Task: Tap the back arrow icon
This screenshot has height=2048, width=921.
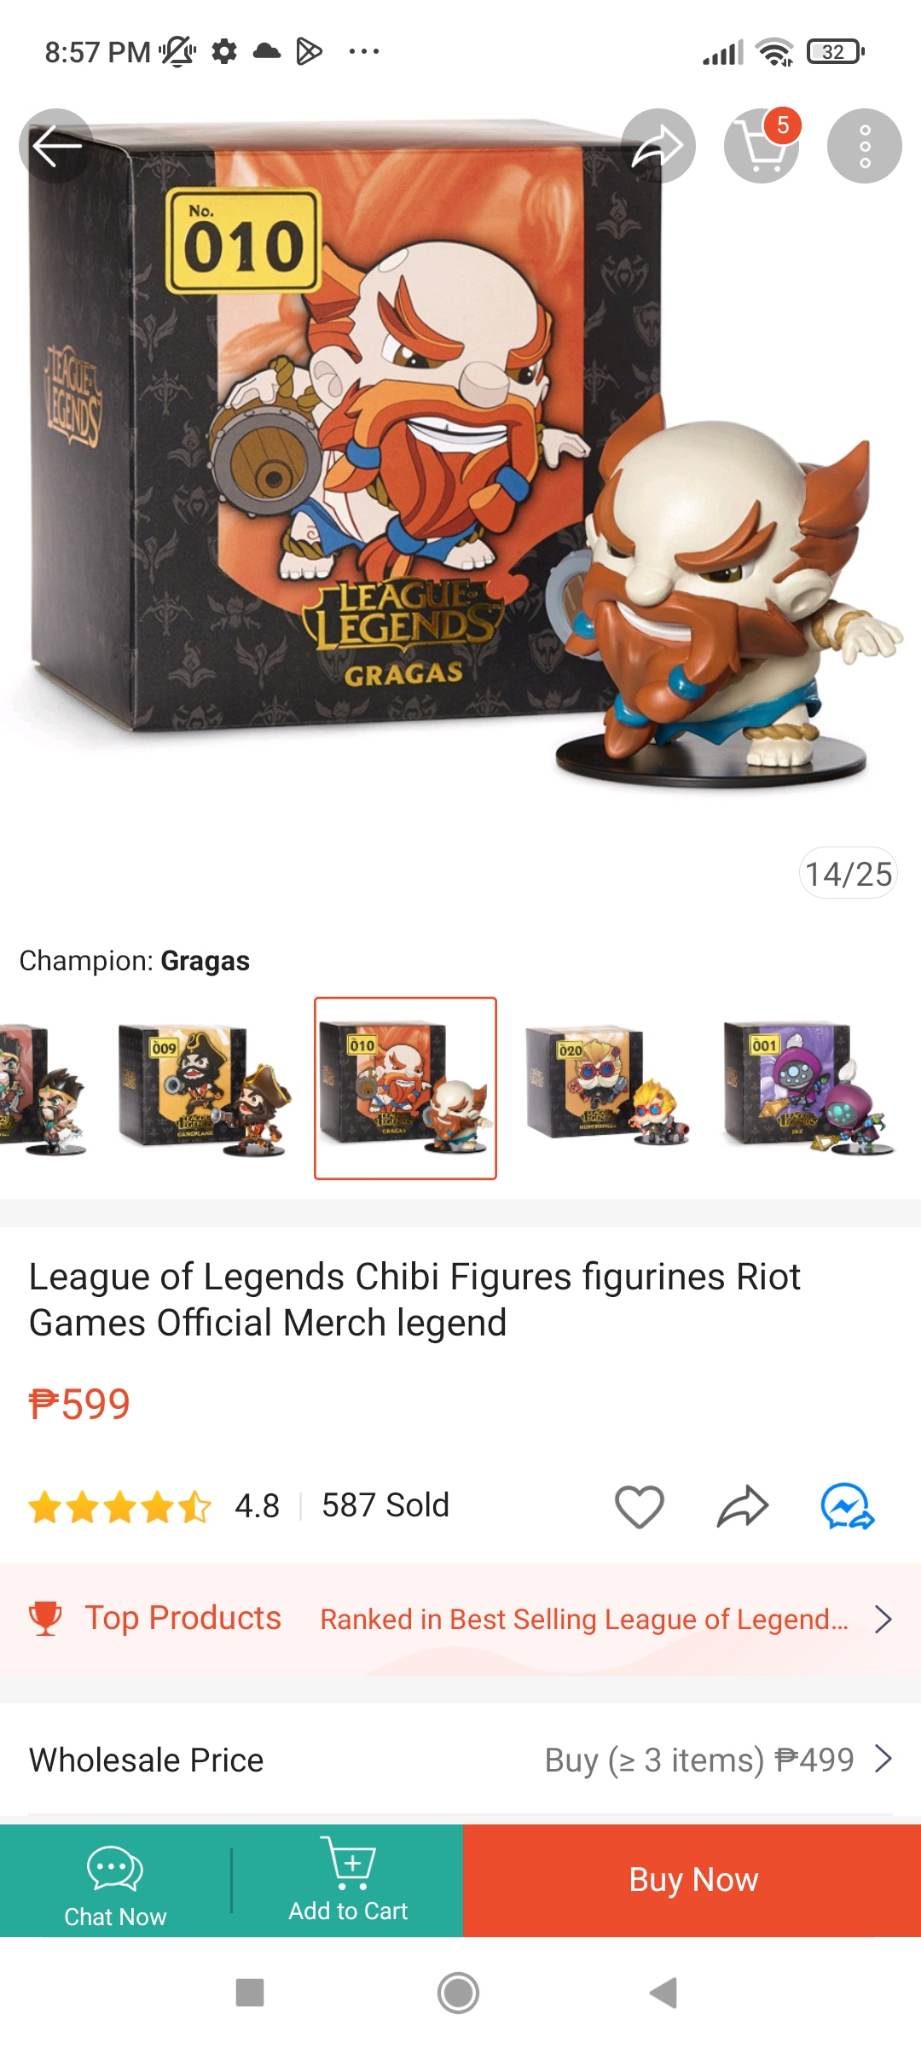Action: click(x=56, y=146)
